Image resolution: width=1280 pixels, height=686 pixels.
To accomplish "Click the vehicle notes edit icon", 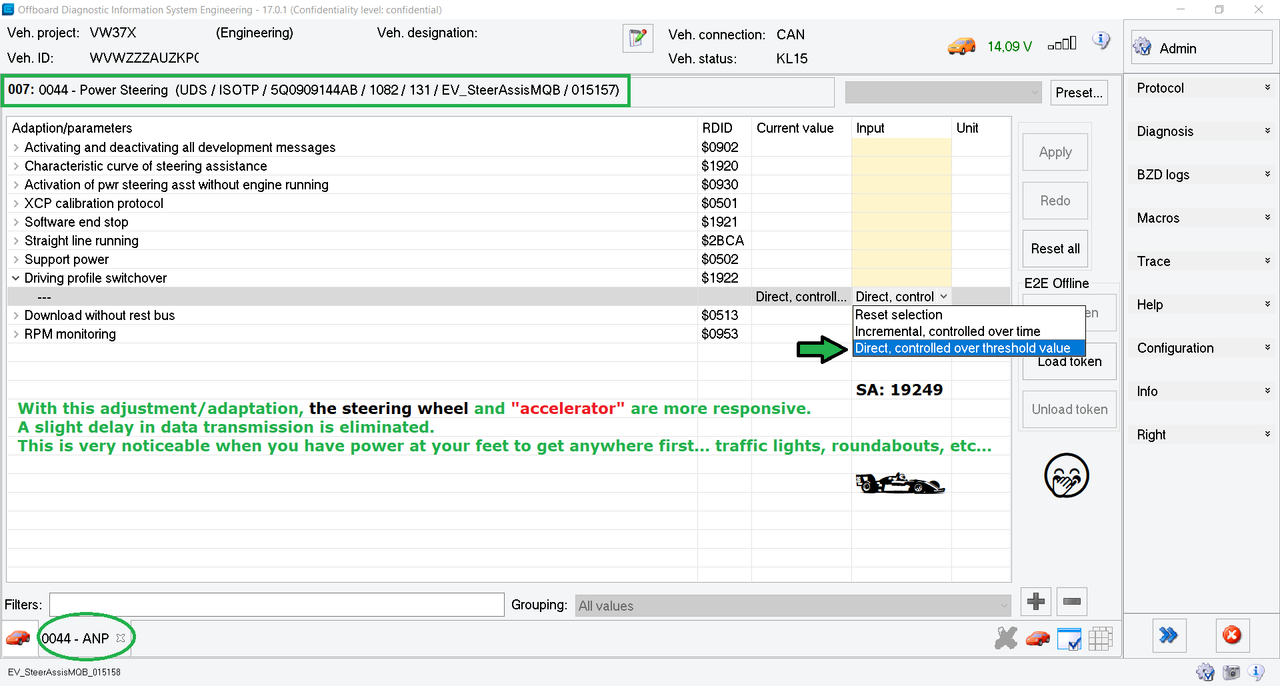I will point(637,38).
